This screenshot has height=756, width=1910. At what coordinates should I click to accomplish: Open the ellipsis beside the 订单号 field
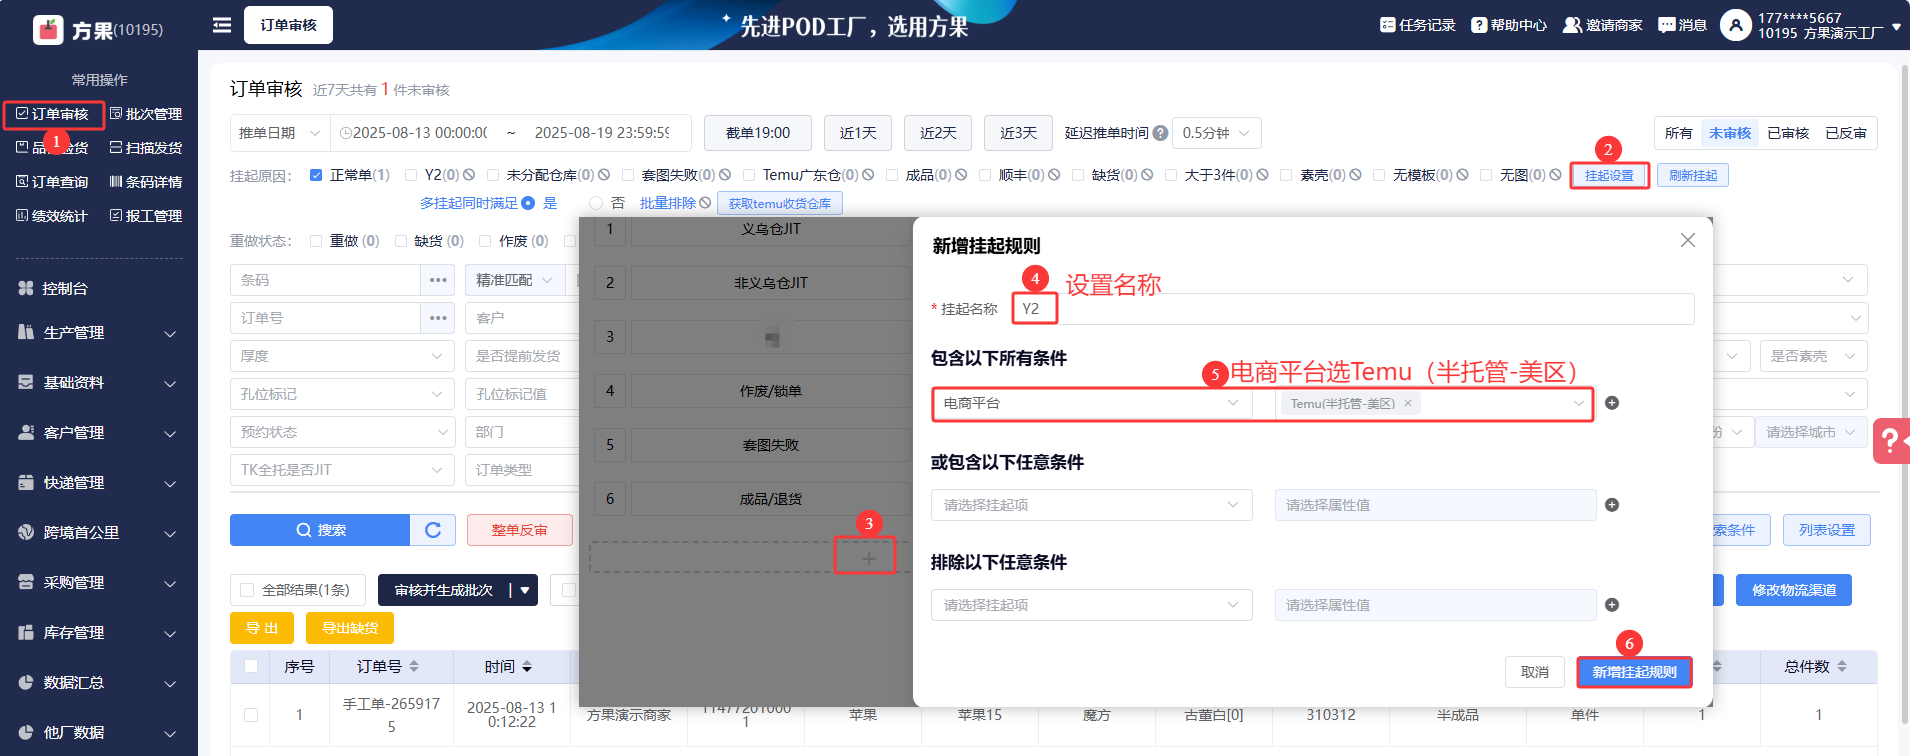[x=438, y=318]
